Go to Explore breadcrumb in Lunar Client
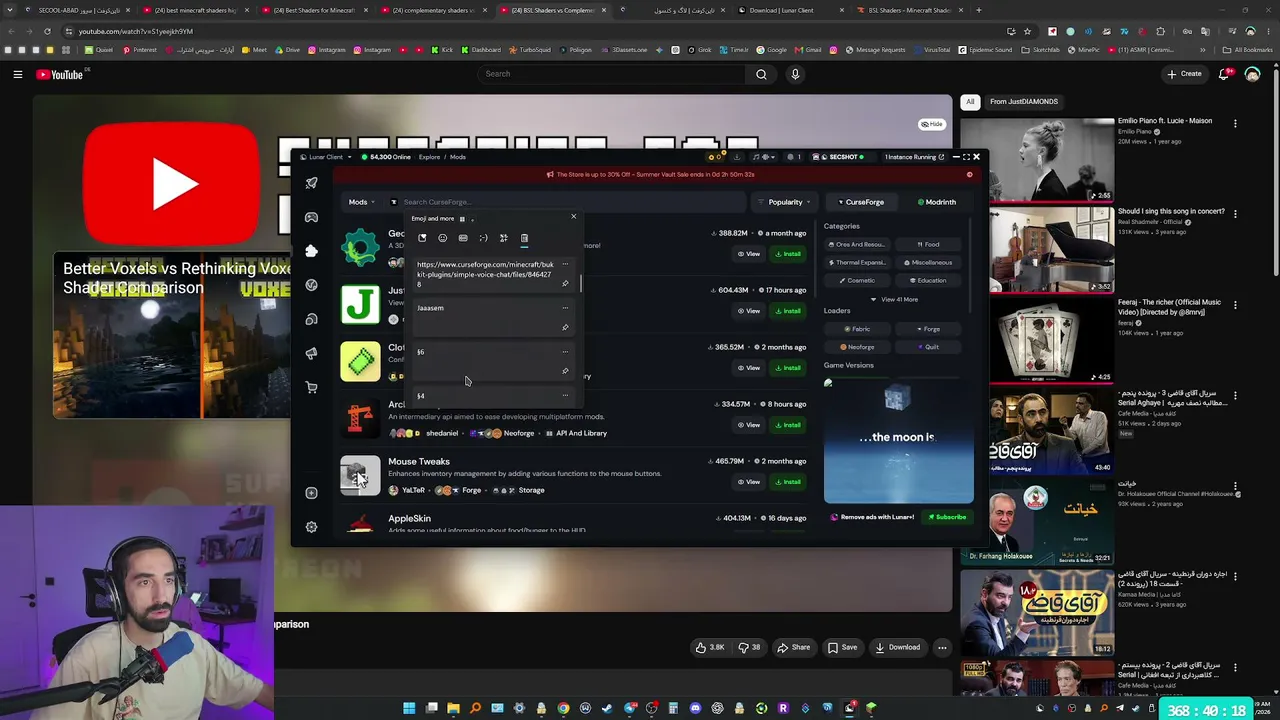 [429, 157]
